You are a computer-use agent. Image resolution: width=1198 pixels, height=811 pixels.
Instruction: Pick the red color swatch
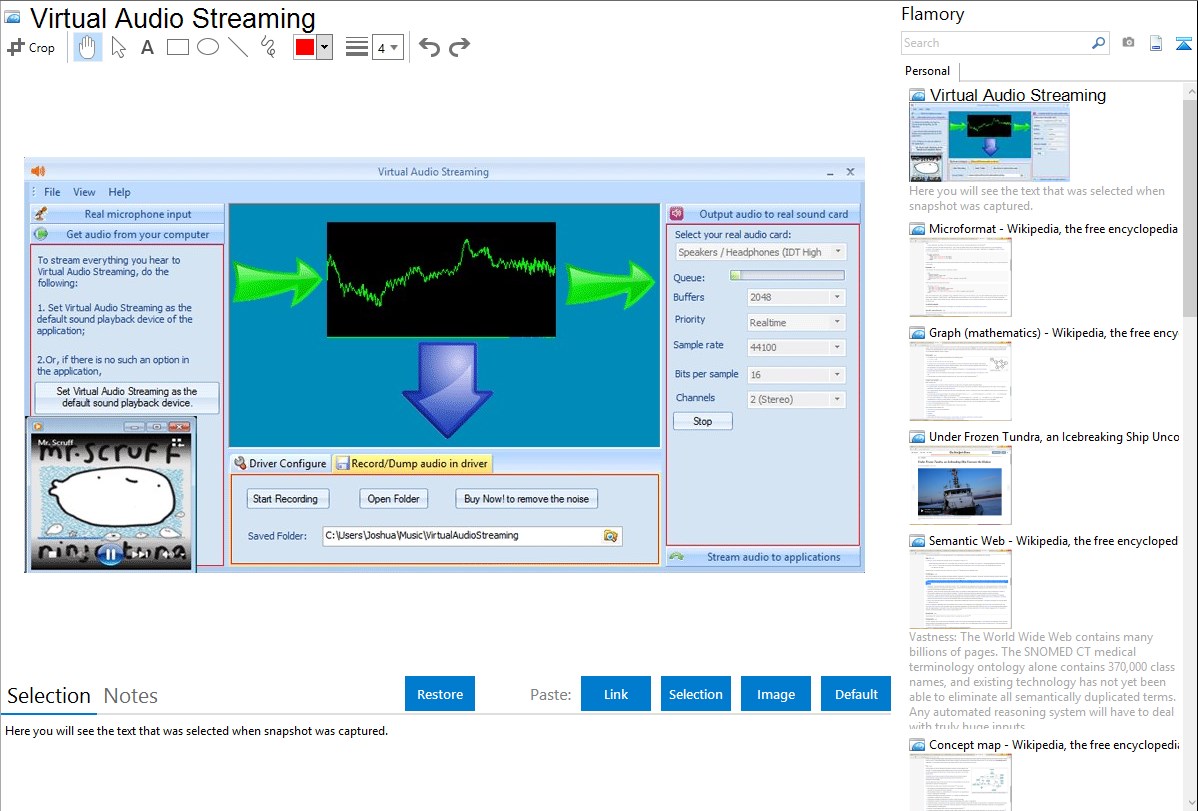tap(305, 47)
